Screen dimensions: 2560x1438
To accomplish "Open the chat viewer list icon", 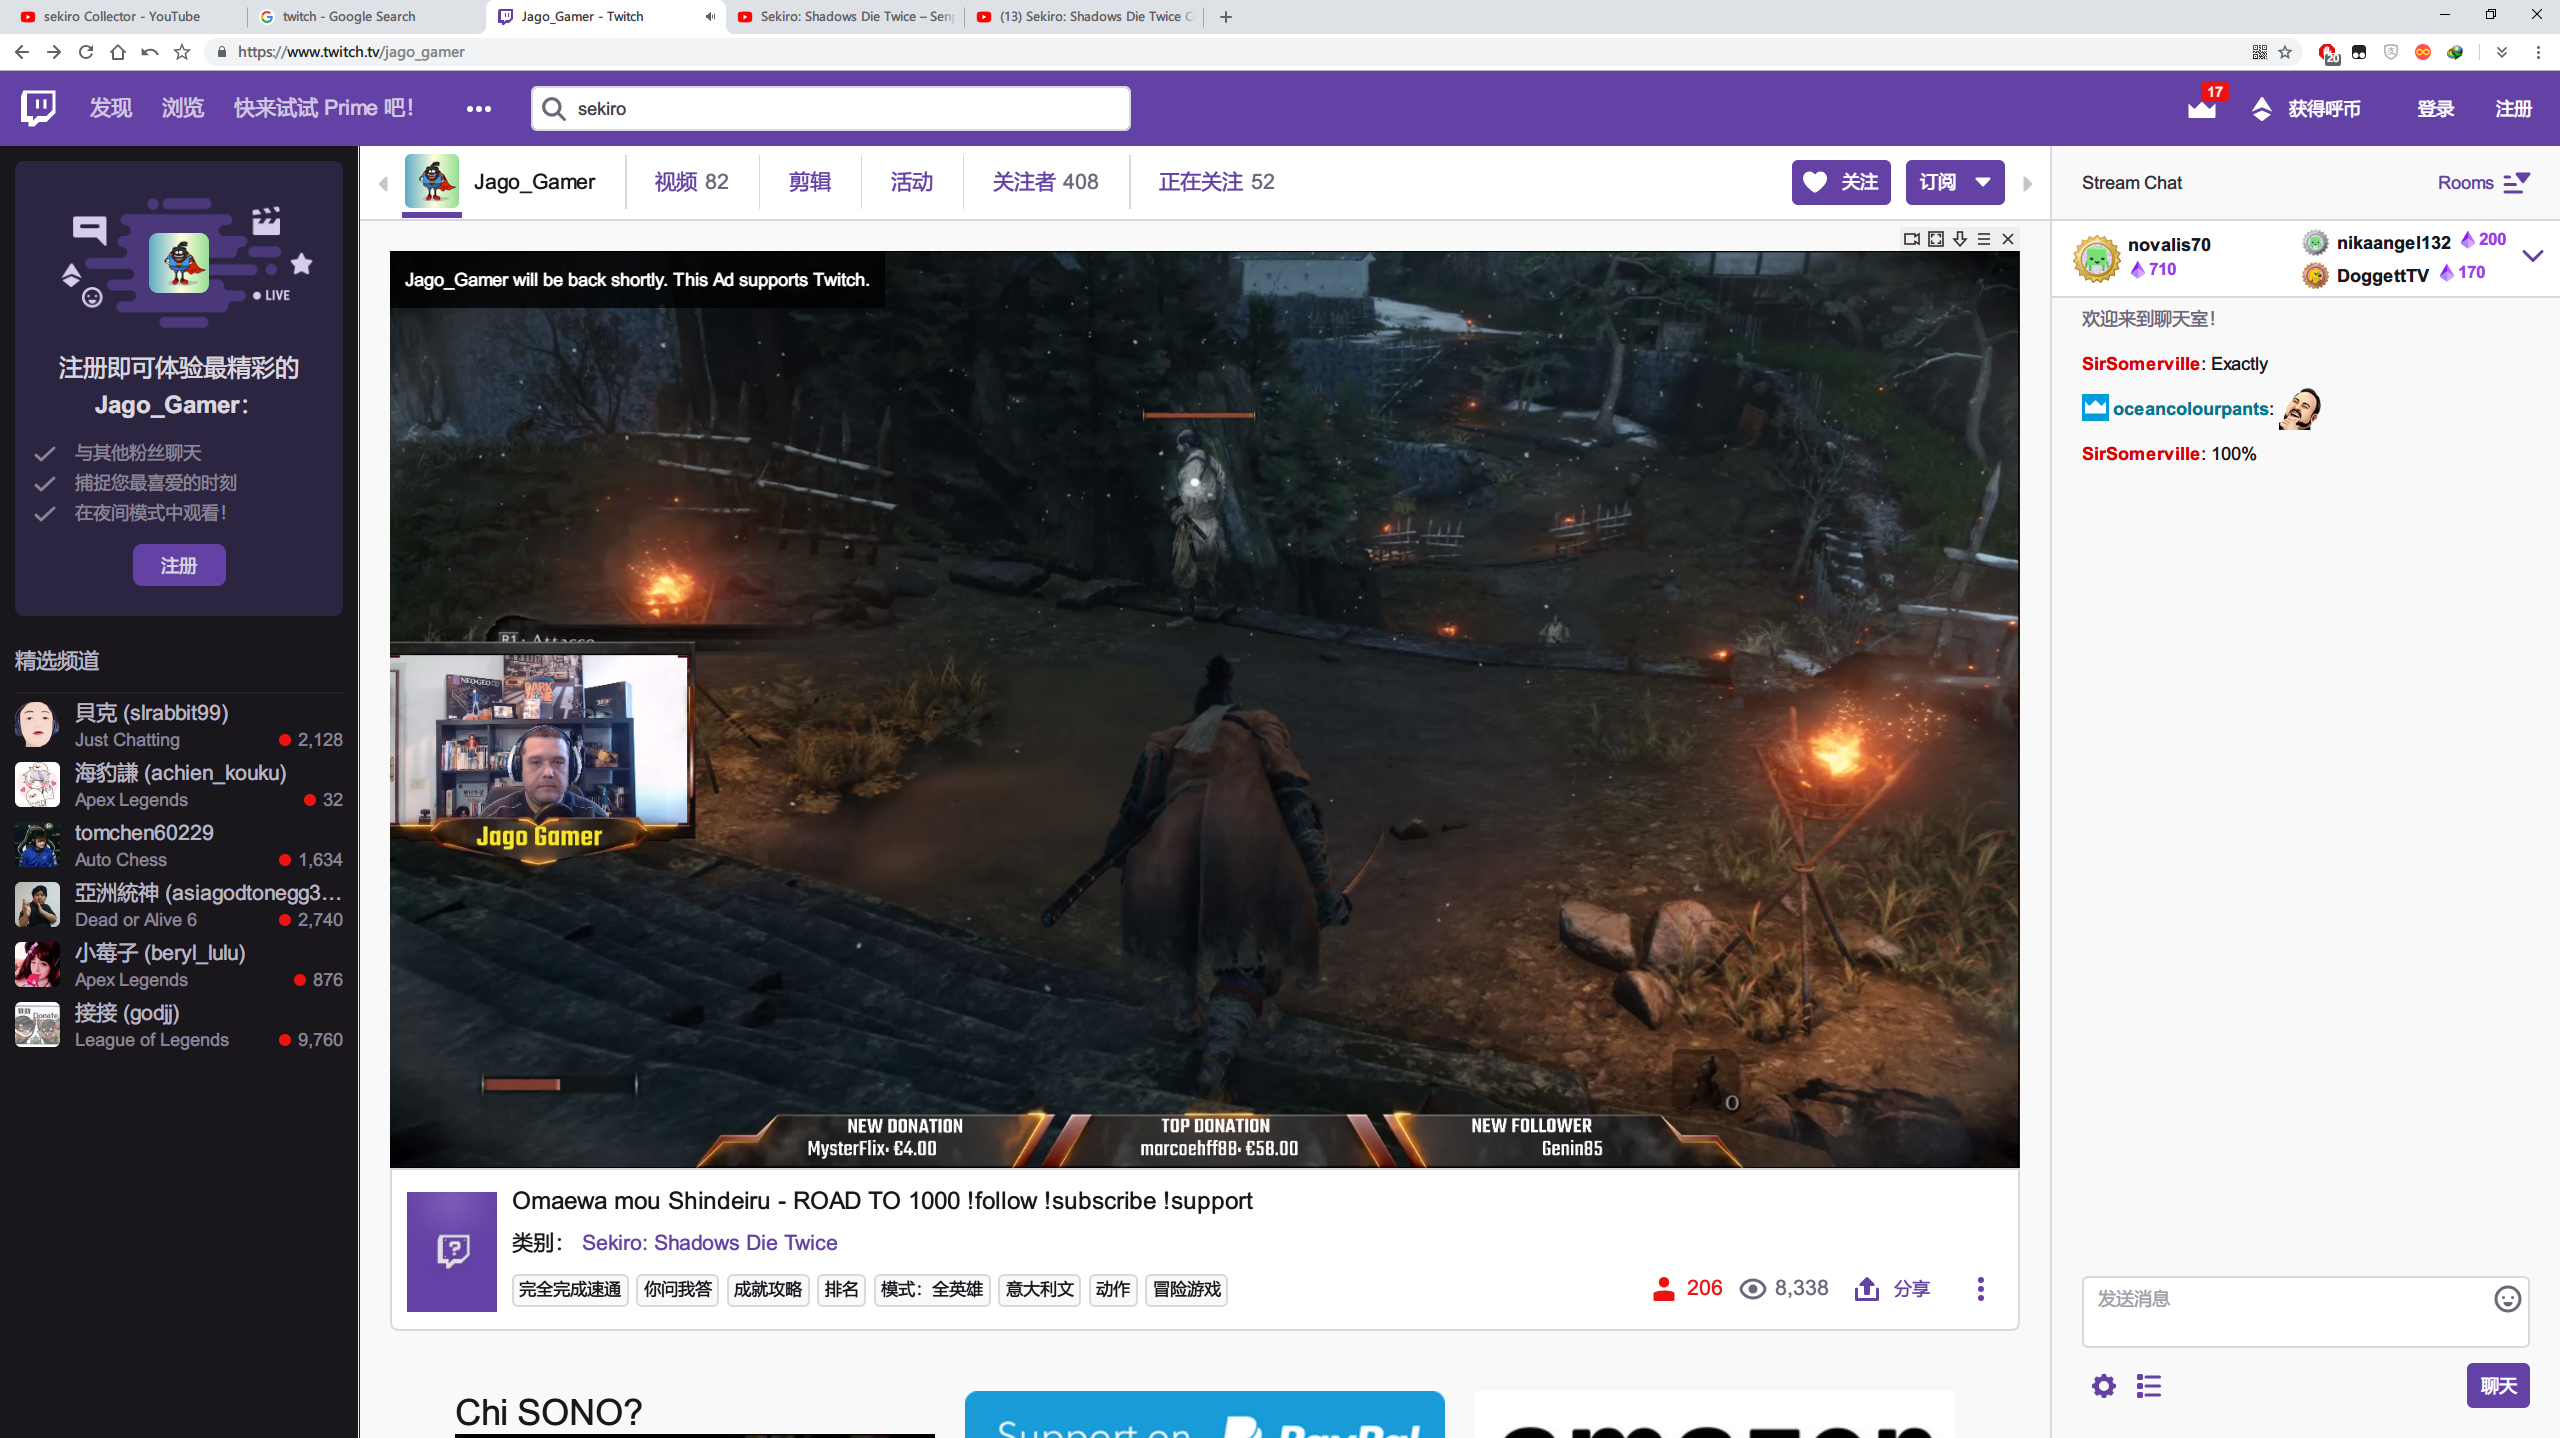I will (x=2149, y=1385).
